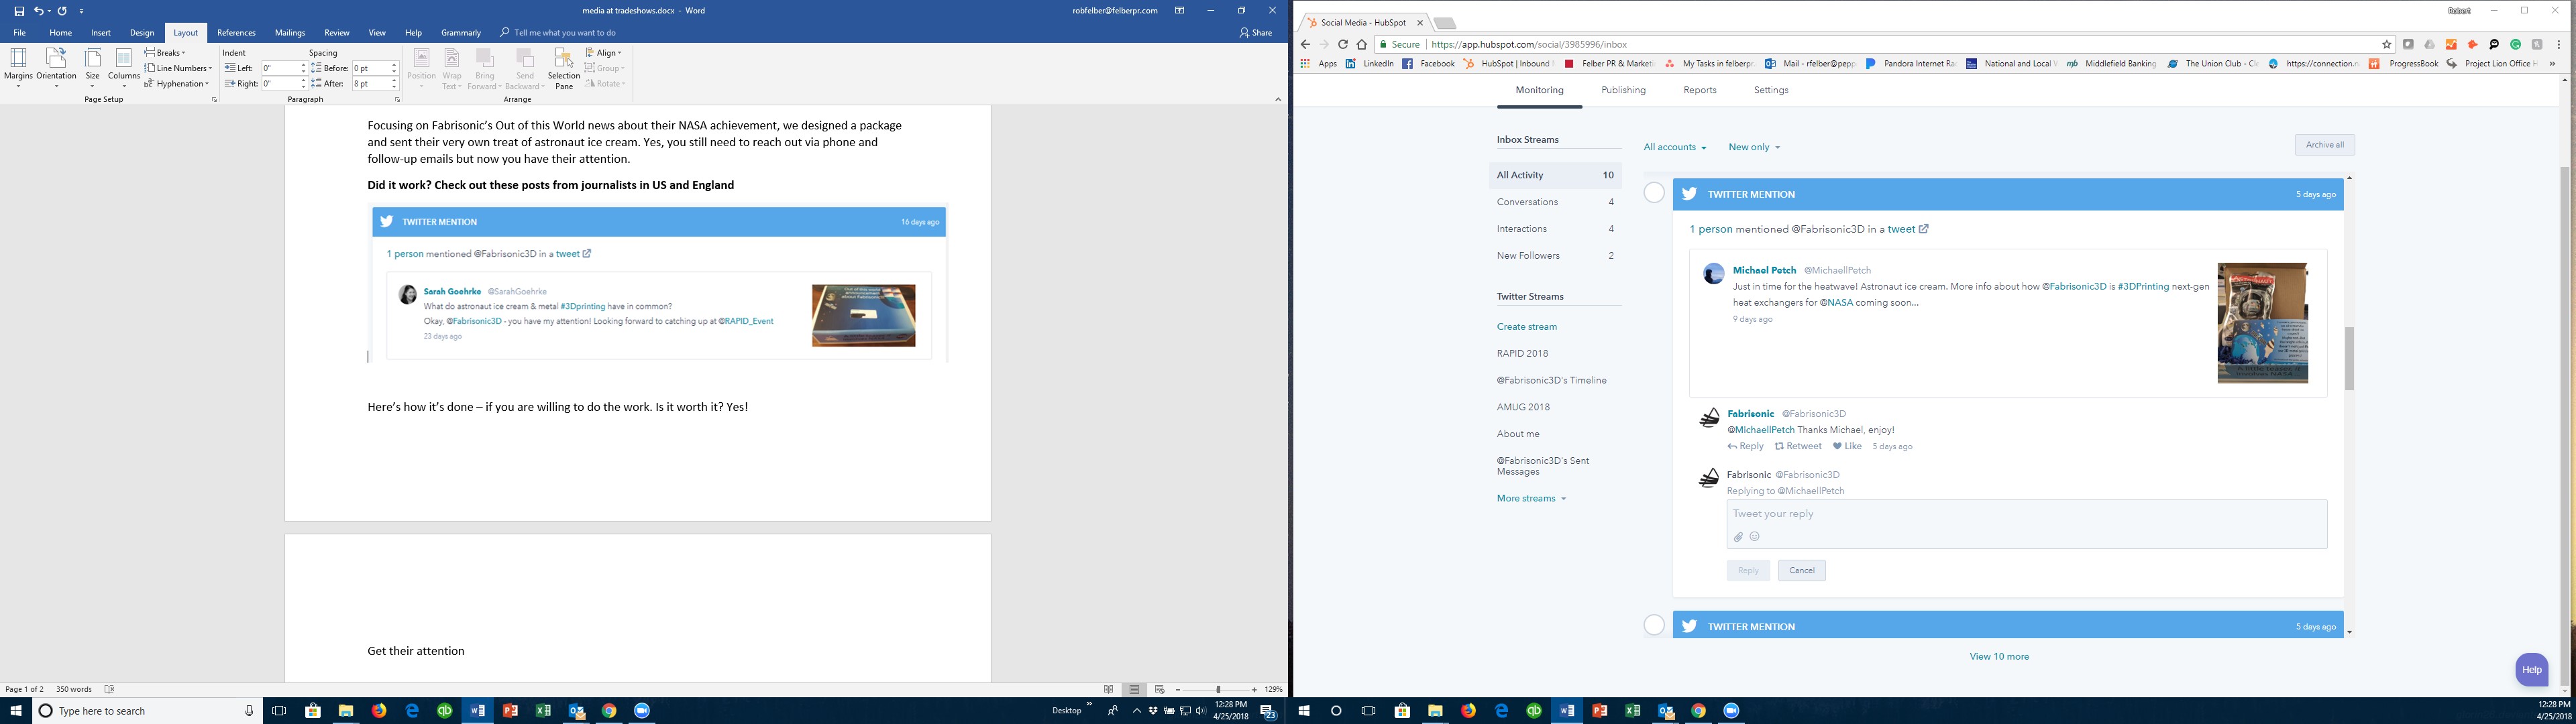Image resolution: width=2576 pixels, height=724 pixels.
Task: Click the Redo icon in Word
Action: [62, 11]
